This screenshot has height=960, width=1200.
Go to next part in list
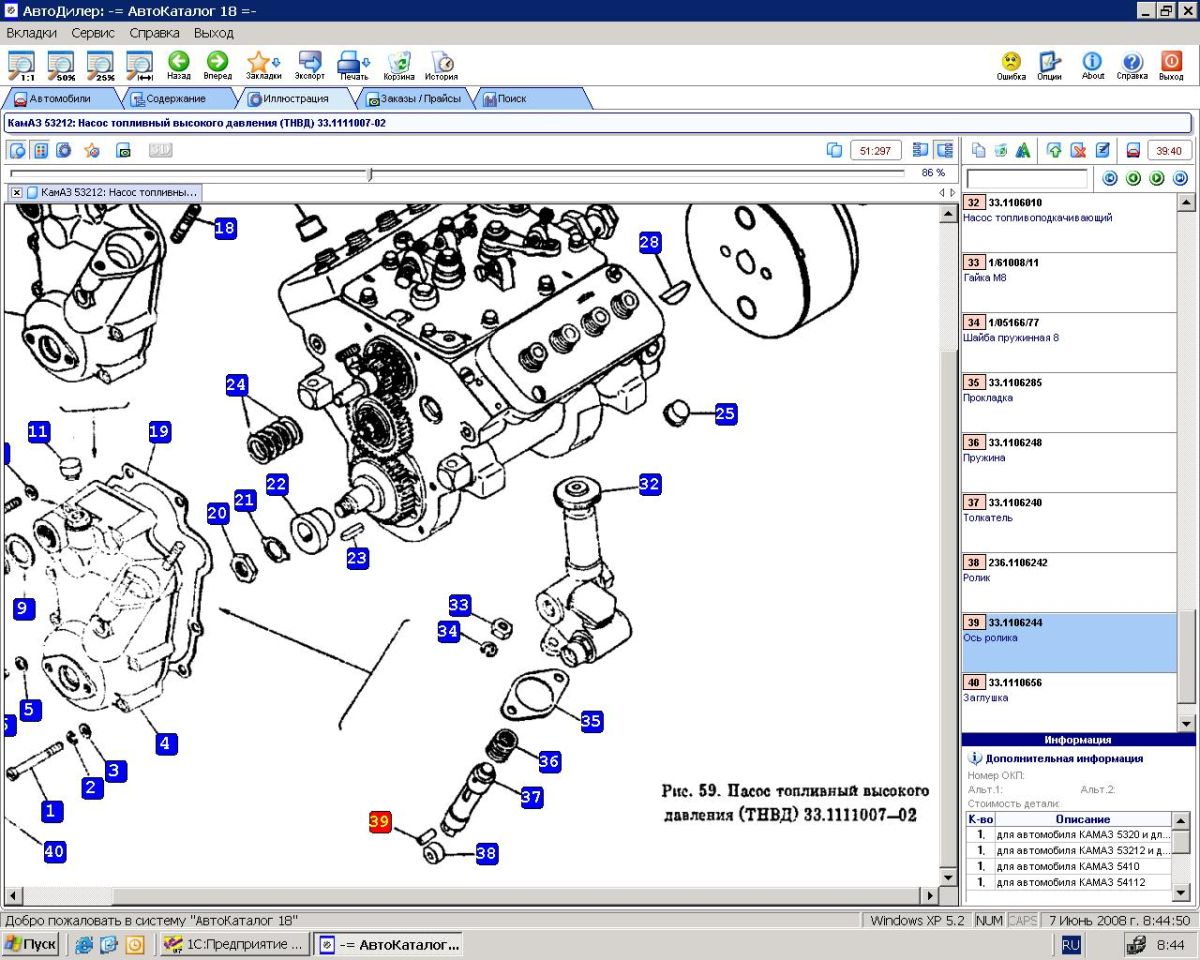1157,179
